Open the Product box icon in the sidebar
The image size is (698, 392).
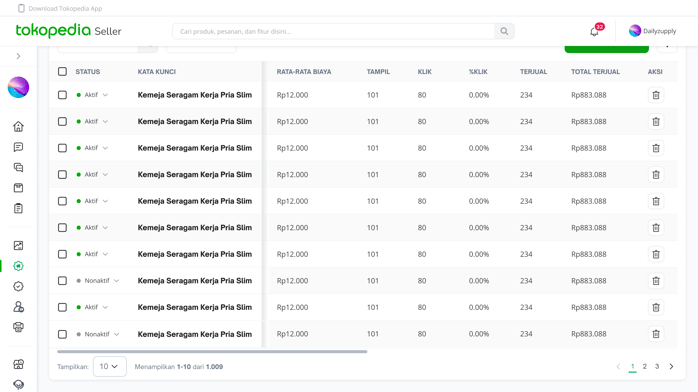coord(18,188)
